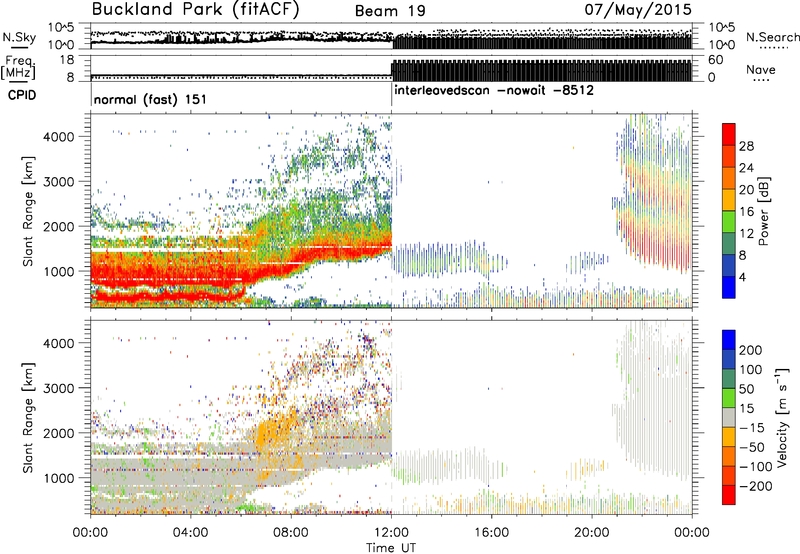Click the '-200' tick on the velocity colorbar

click(x=756, y=486)
